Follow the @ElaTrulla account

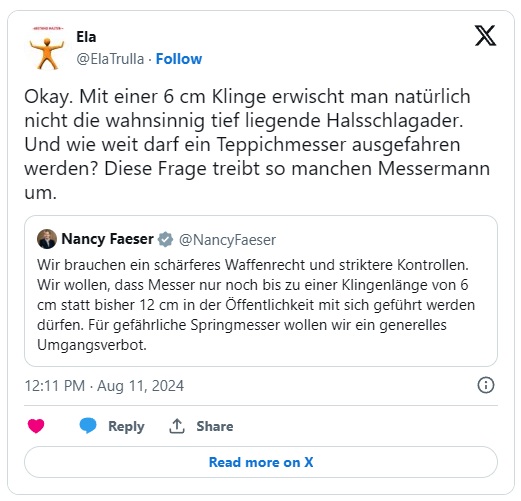tap(179, 59)
